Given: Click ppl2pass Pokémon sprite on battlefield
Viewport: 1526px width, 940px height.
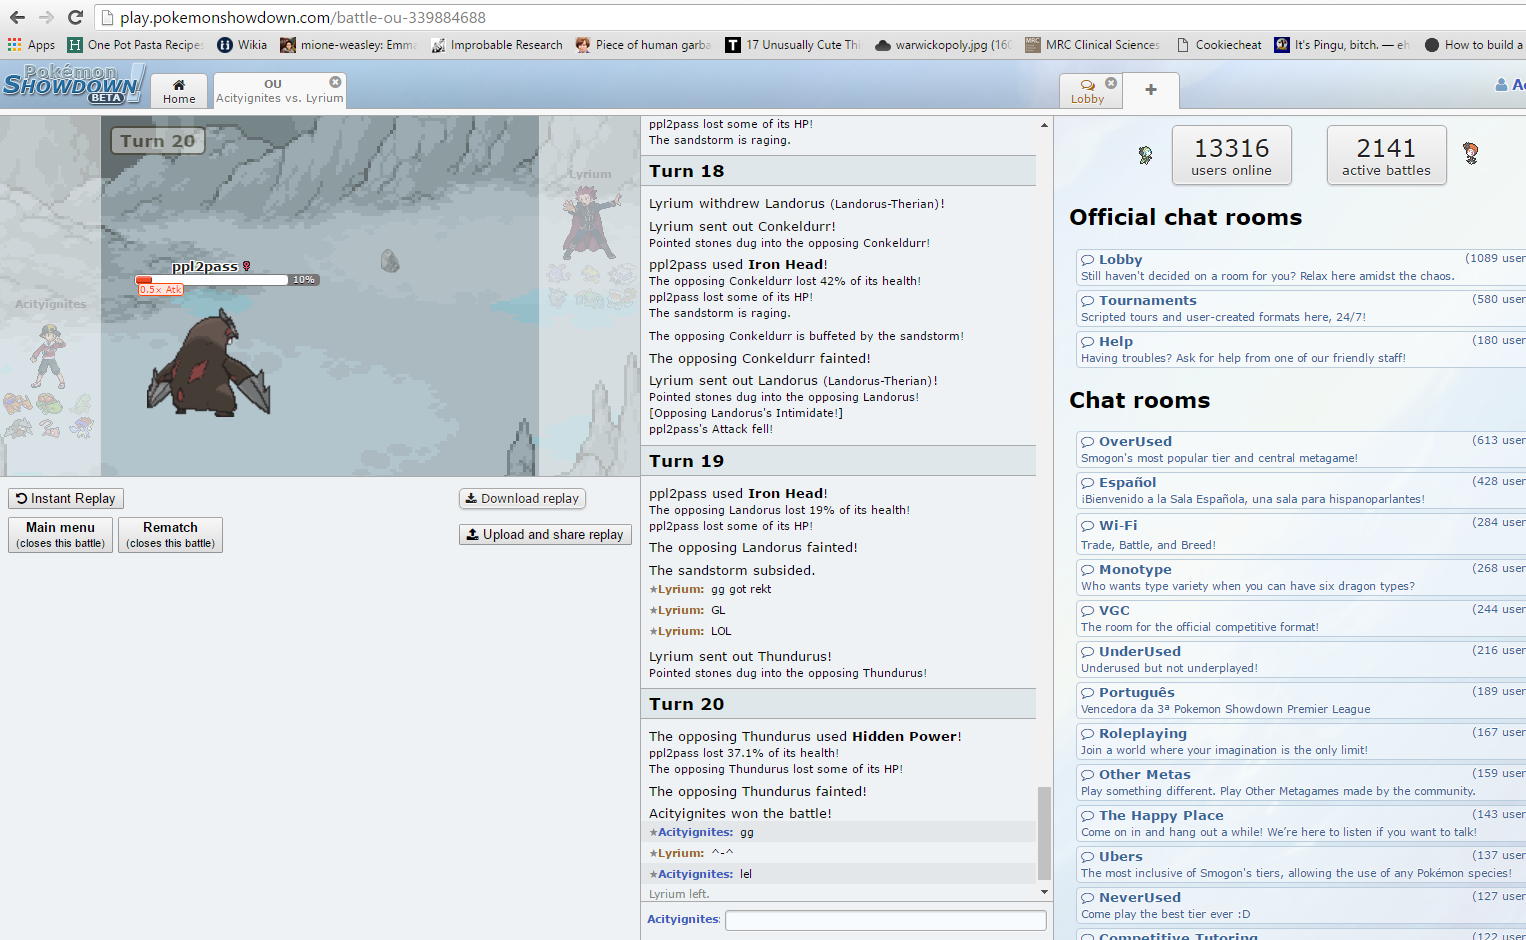Looking at the screenshot, I should click(209, 362).
